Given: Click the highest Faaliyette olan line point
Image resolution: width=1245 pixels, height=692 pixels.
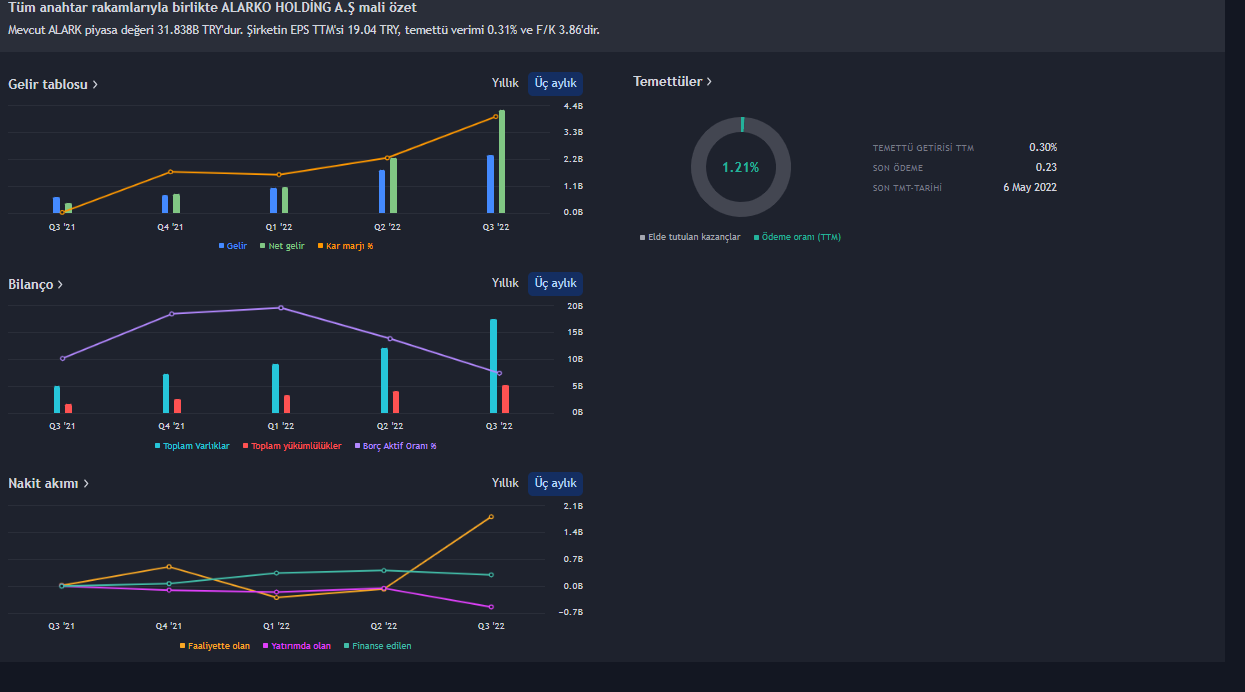Looking at the screenshot, I should (x=491, y=517).
